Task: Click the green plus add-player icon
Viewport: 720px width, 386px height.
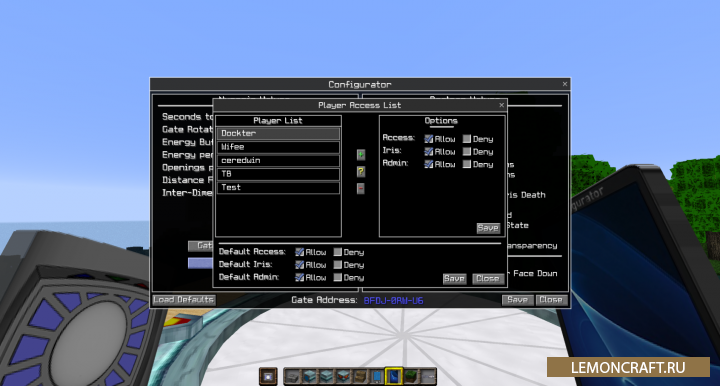Action: [361, 155]
